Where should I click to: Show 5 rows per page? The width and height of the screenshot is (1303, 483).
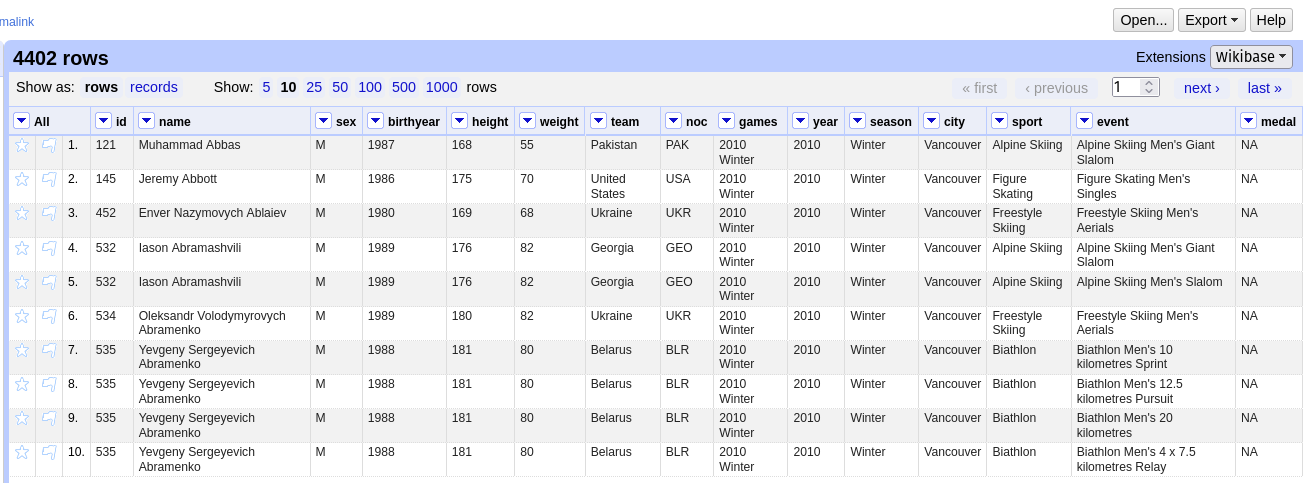coord(266,87)
